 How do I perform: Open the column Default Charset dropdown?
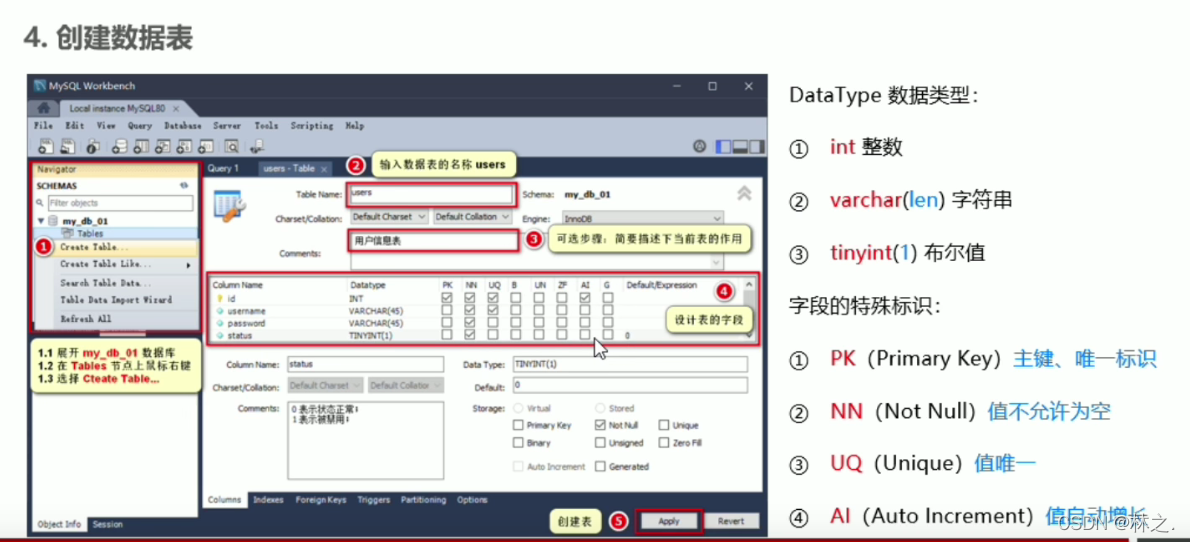(x=326, y=386)
